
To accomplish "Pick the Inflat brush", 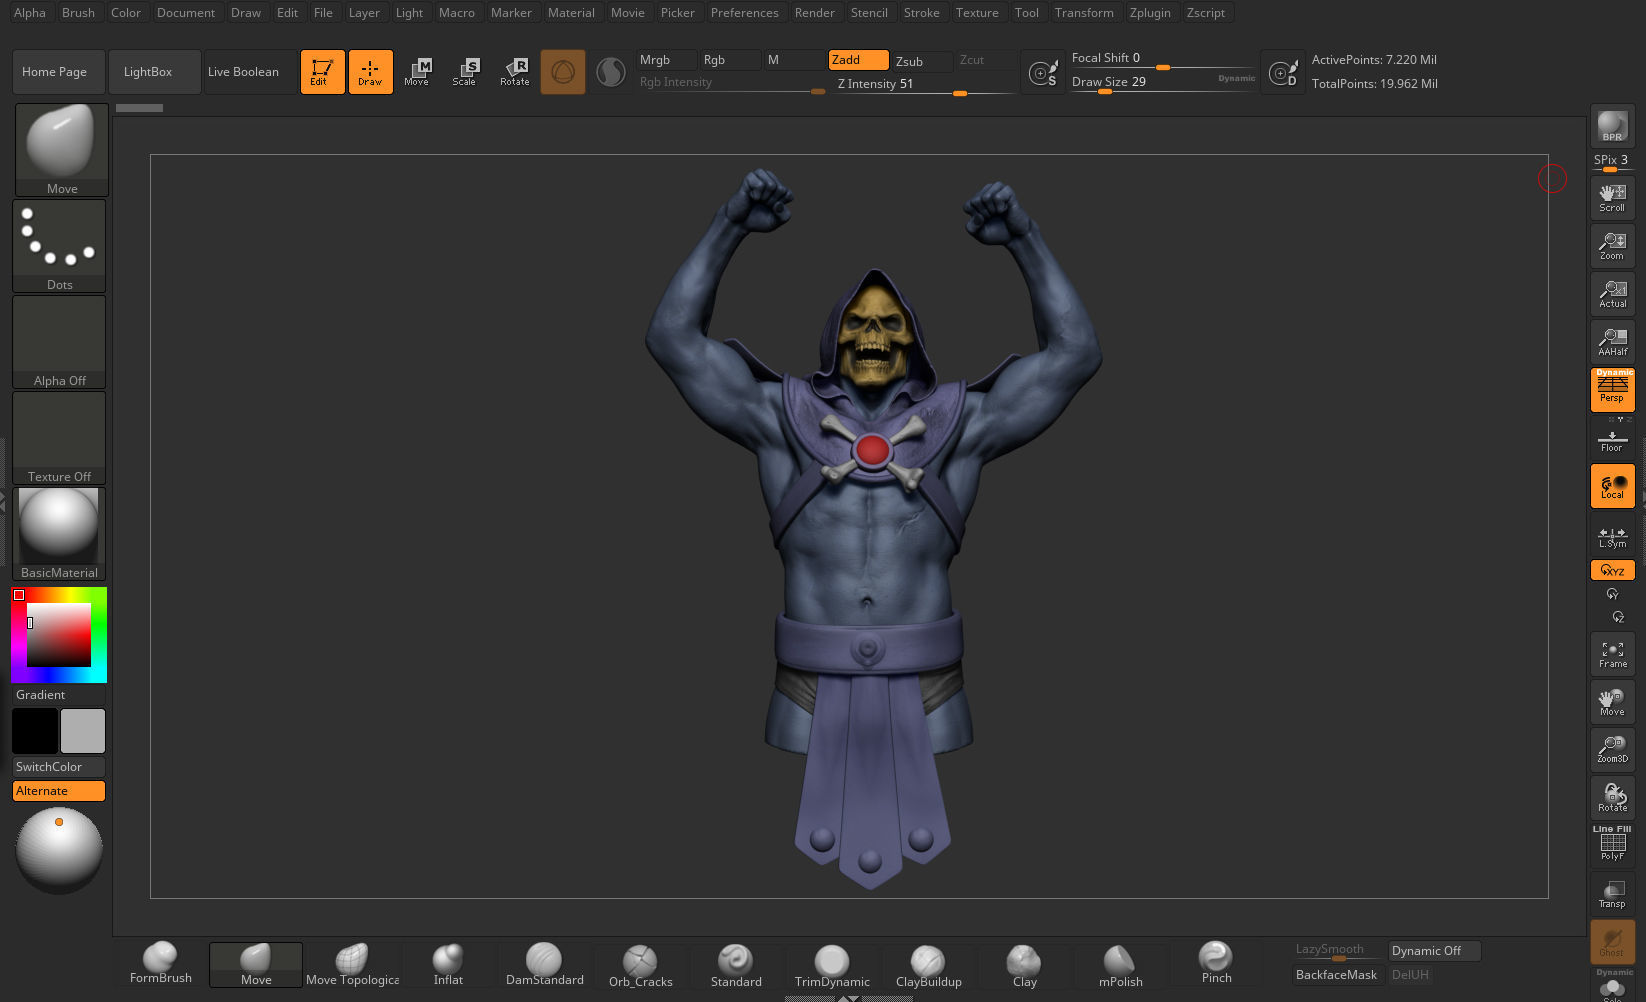I will (x=448, y=964).
